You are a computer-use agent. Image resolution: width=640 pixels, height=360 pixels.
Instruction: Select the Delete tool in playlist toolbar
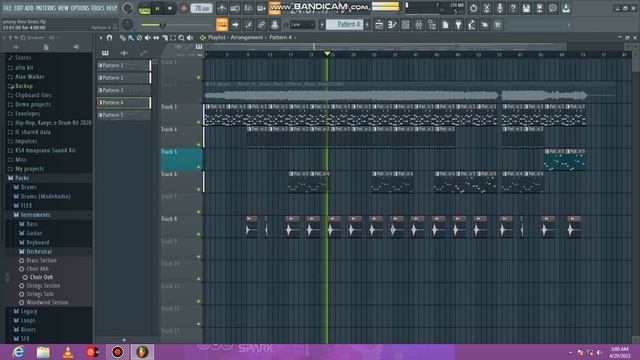tap(139, 38)
